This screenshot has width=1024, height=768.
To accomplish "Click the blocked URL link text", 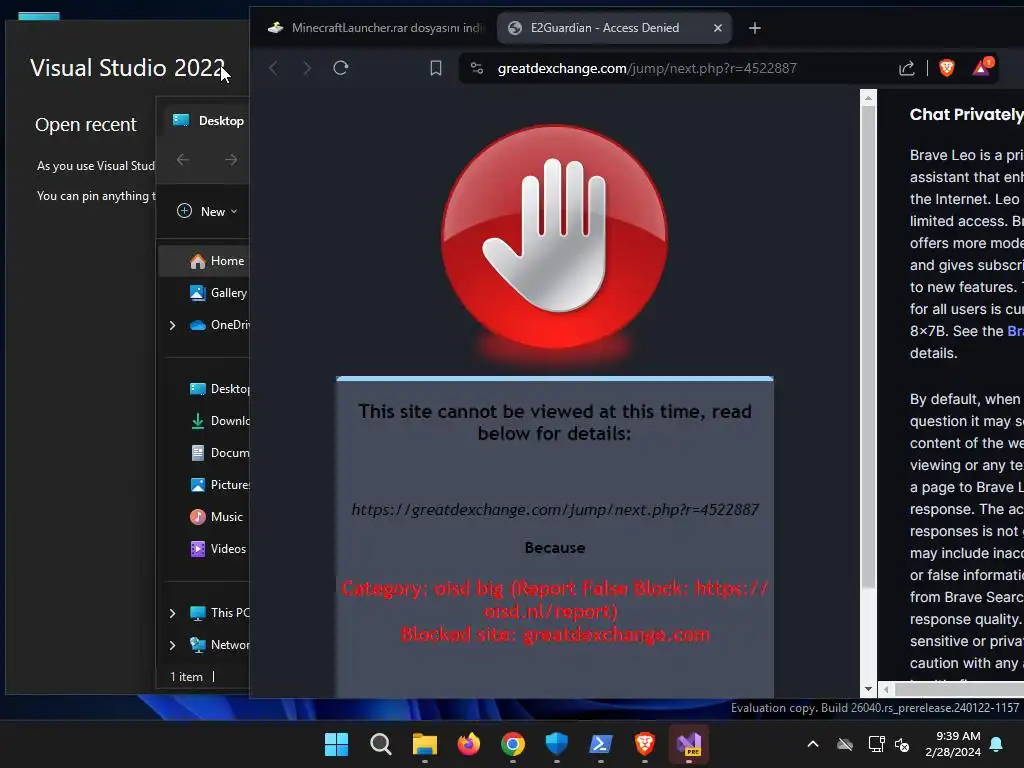I will 554,509.
